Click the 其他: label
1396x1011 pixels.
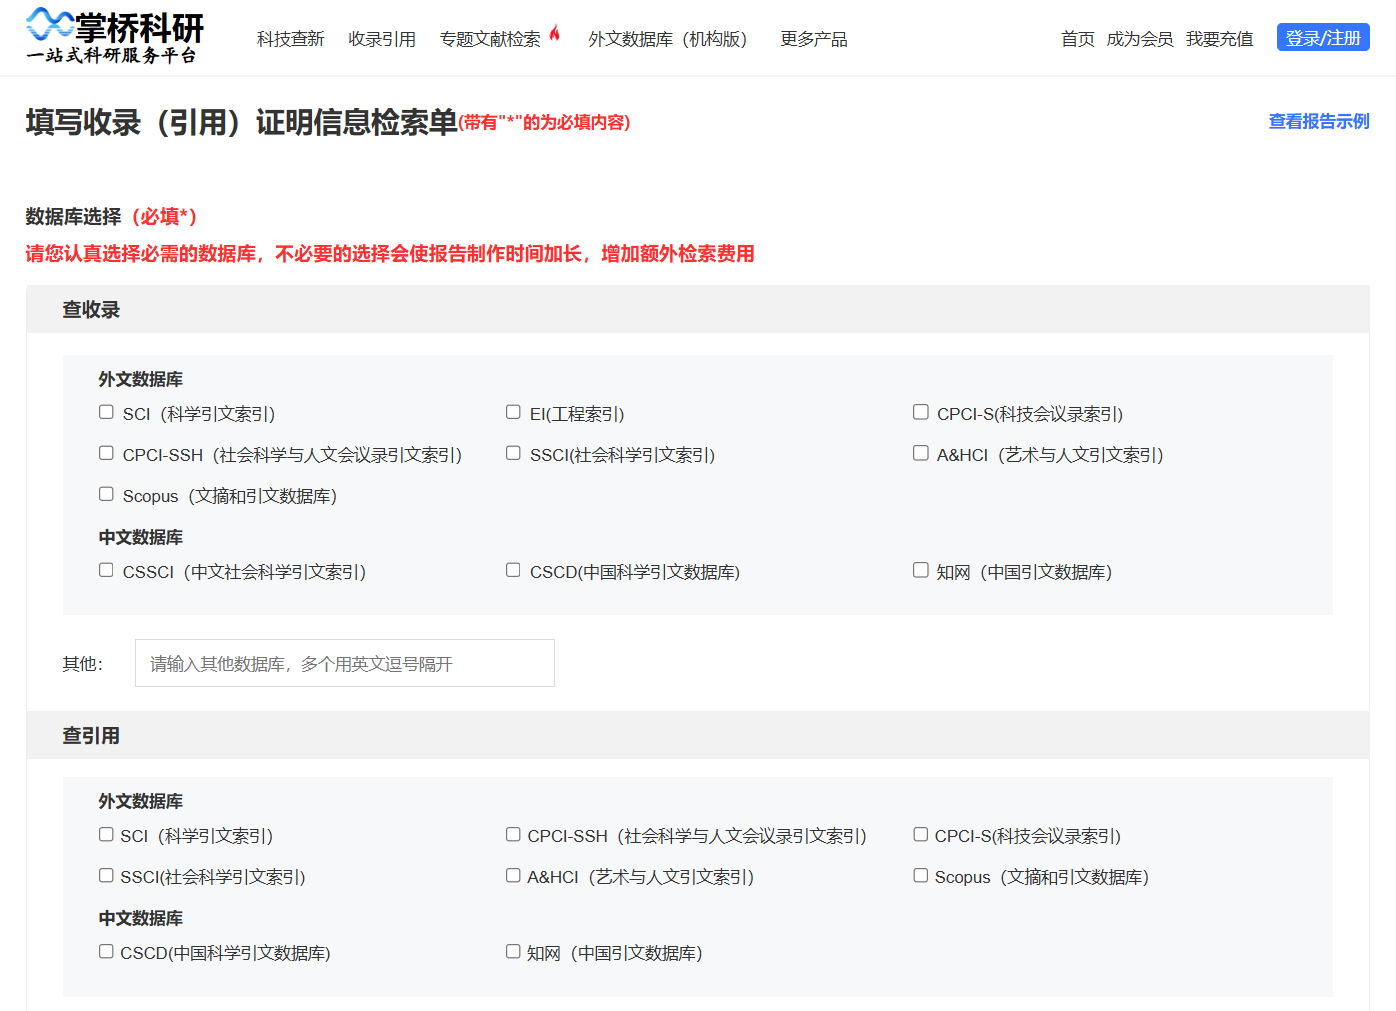[x=82, y=664]
